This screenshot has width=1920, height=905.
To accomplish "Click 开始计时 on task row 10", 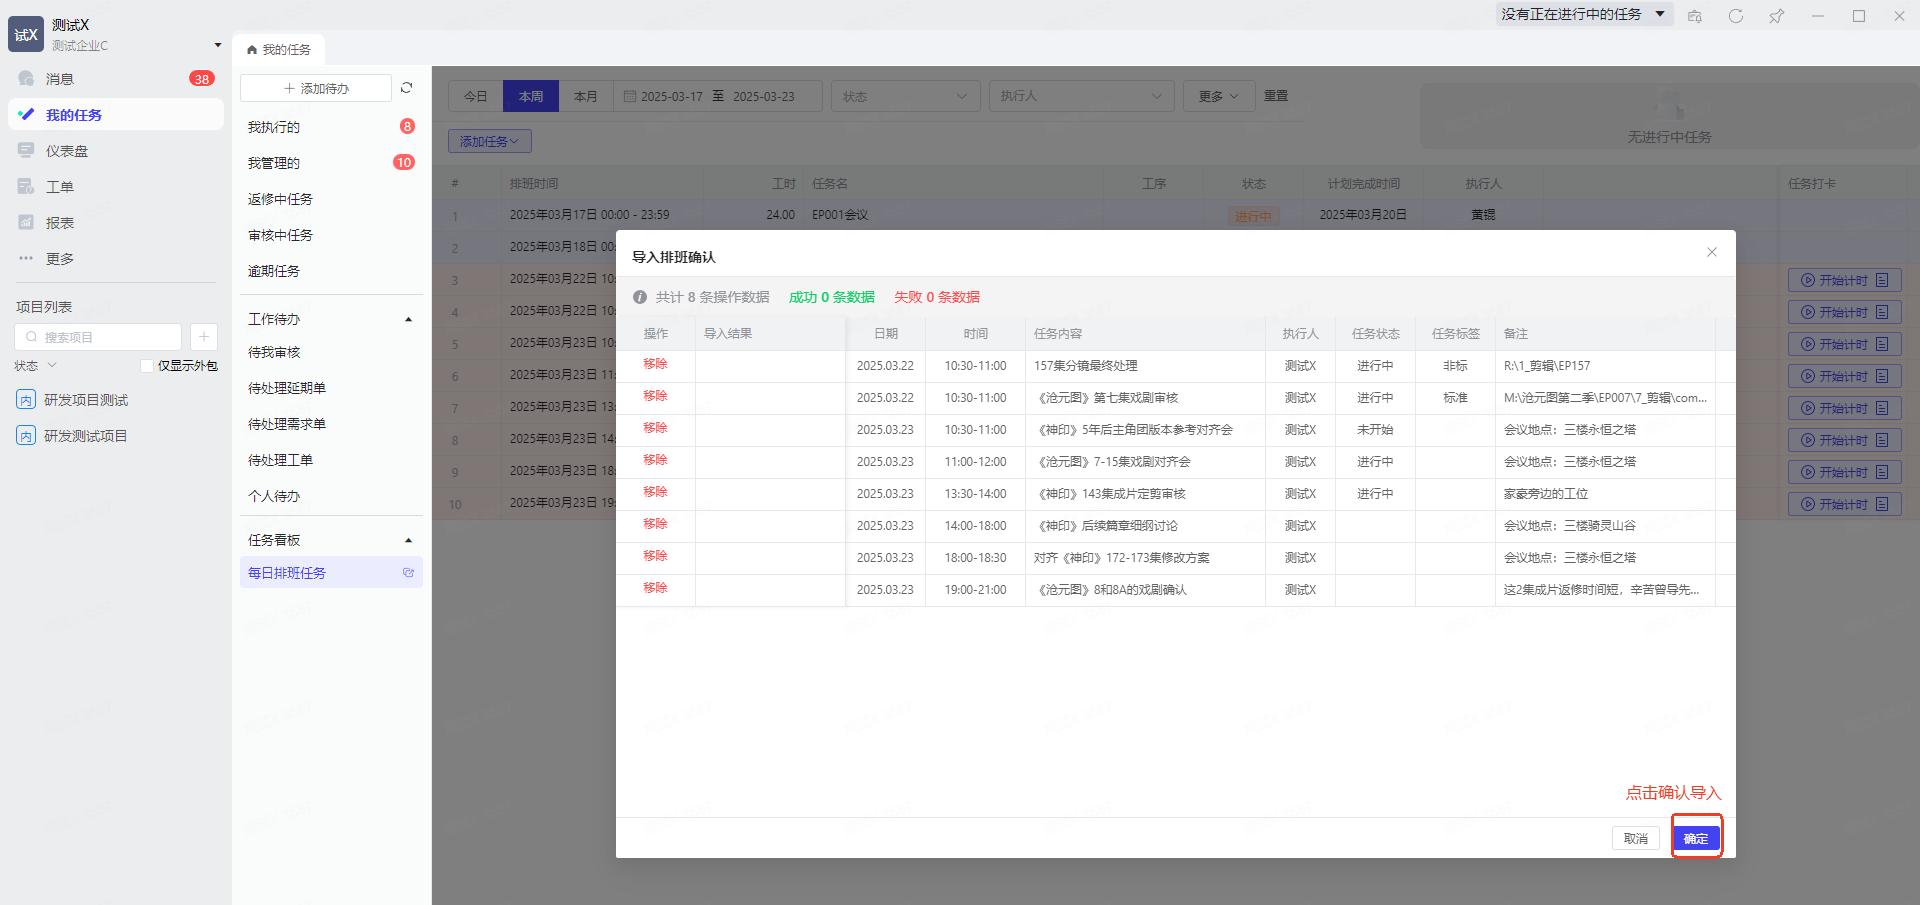I will [1844, 504].
